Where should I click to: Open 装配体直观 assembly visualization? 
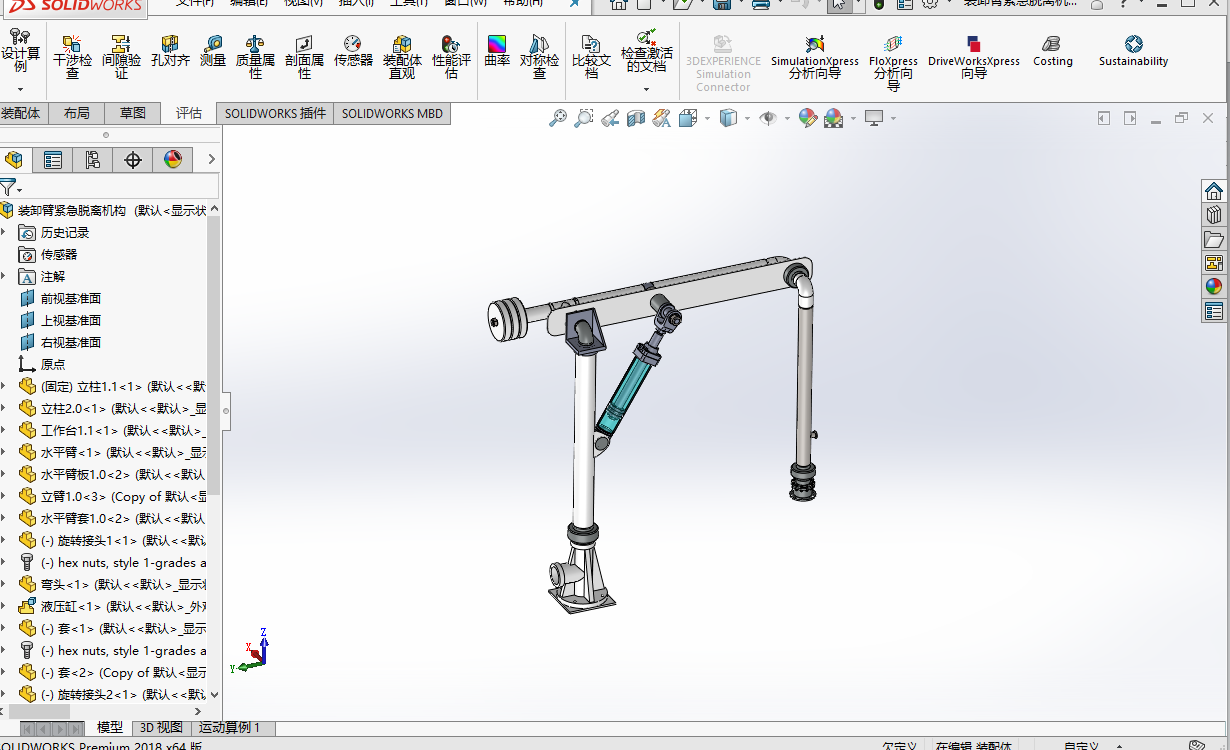pos(402,58)
